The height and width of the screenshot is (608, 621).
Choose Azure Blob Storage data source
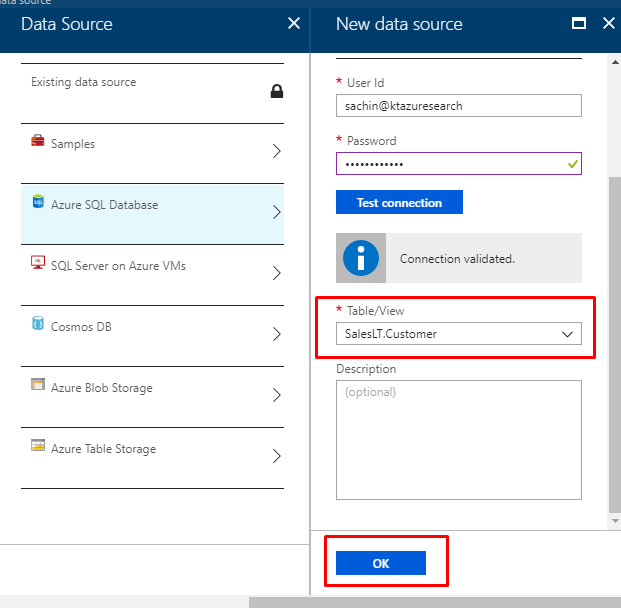click(152, 397)
